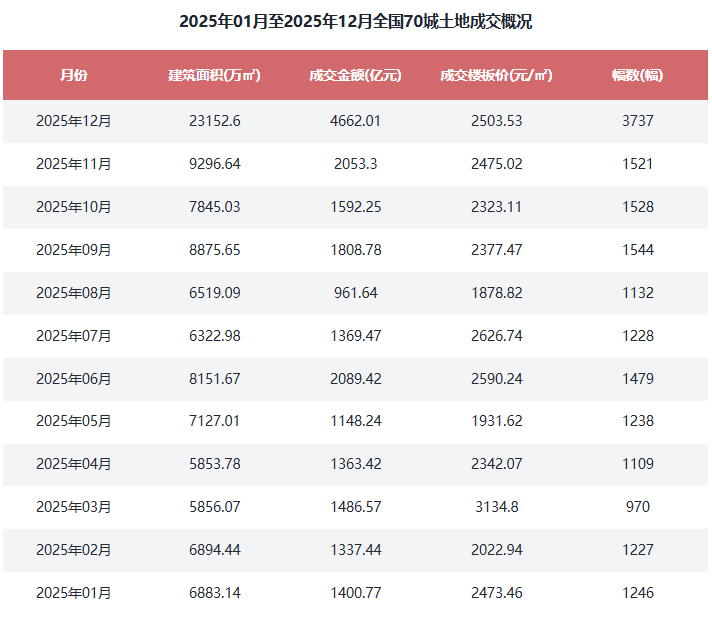The width and height of the screenshot is (712, 618).
Task: Select the 幅数(幅) column header
Action: coord(637,75)
